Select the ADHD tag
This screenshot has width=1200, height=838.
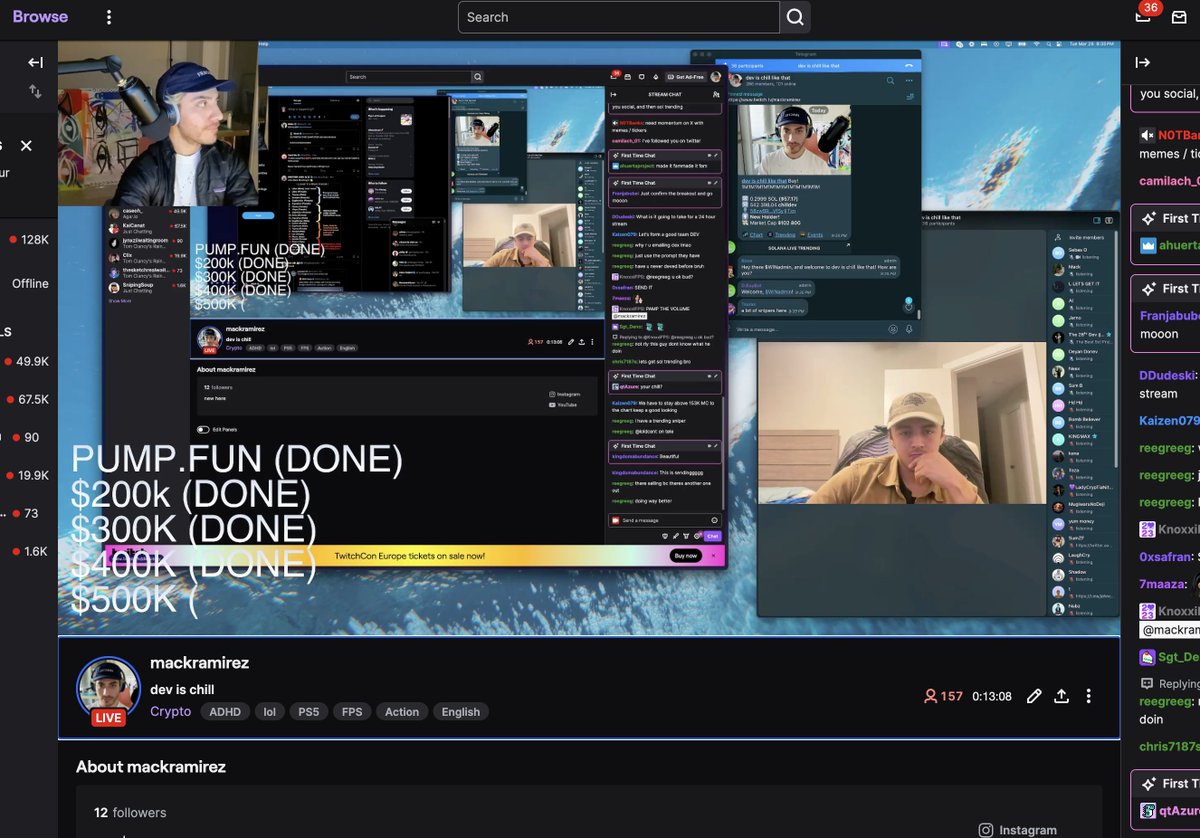pos(225,712)
